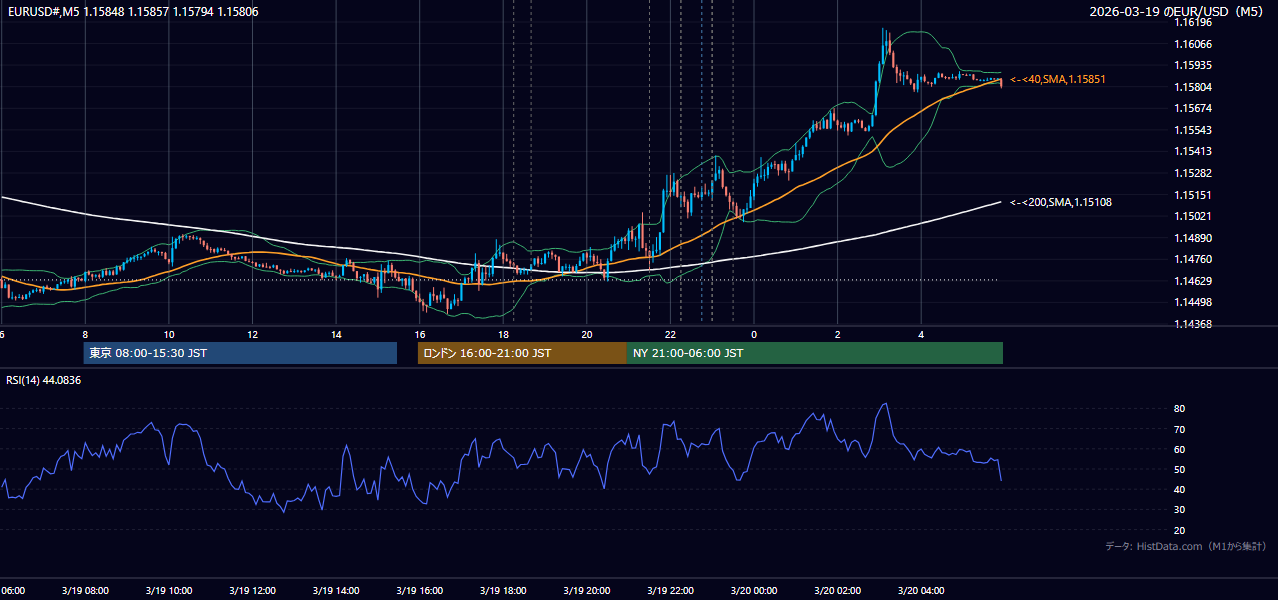The image size is (1278, 600).
Task: Click hour label 22 under price chart
Action: (671, 335)
